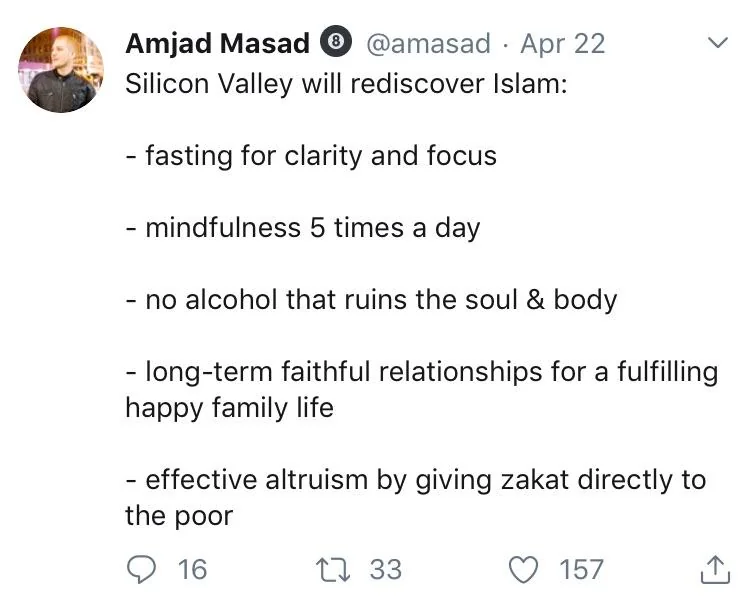Click the reply count 16
The height and width of the screenshot is (611, 750).
191,570
